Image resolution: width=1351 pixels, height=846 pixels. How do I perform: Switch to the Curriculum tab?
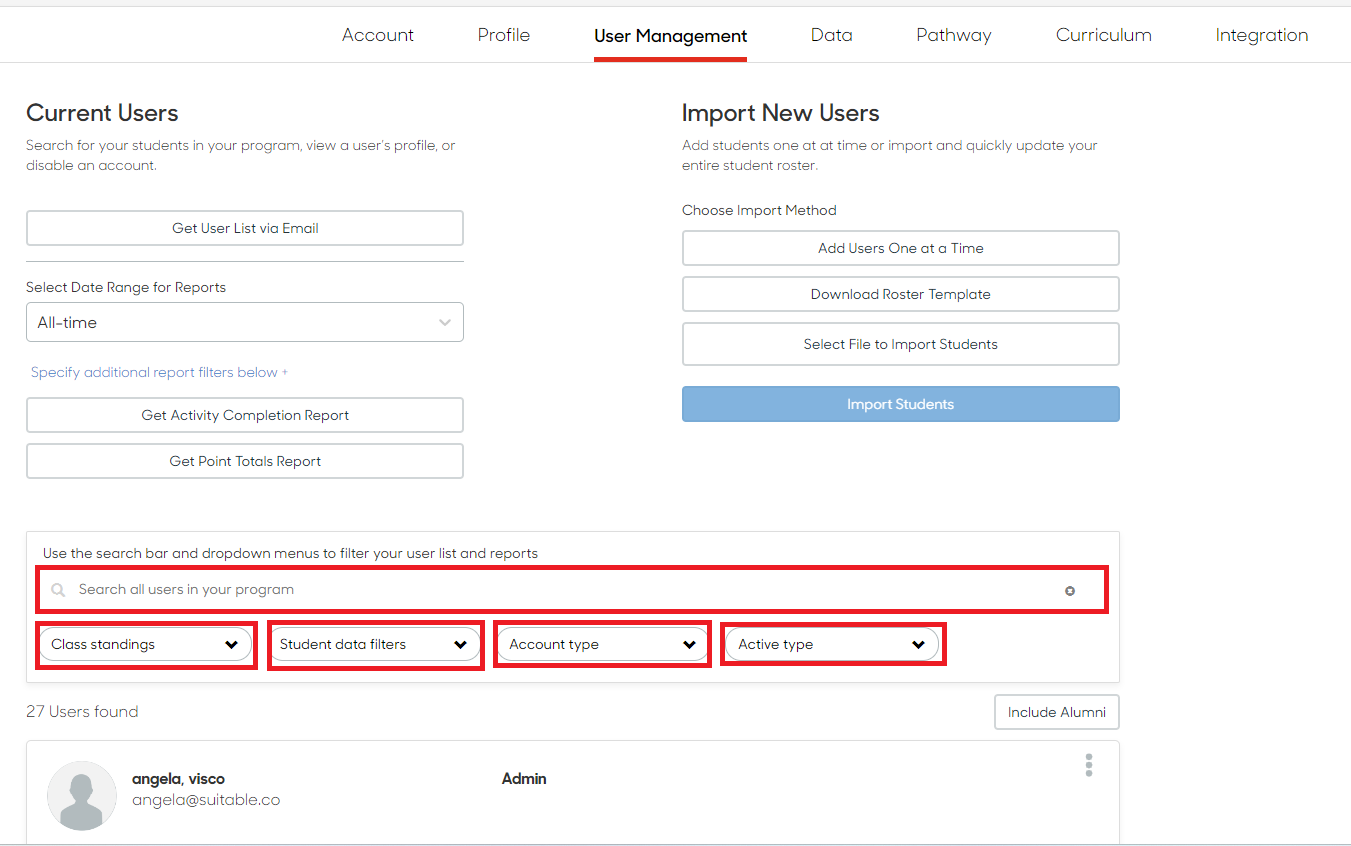coord(1104,35)
